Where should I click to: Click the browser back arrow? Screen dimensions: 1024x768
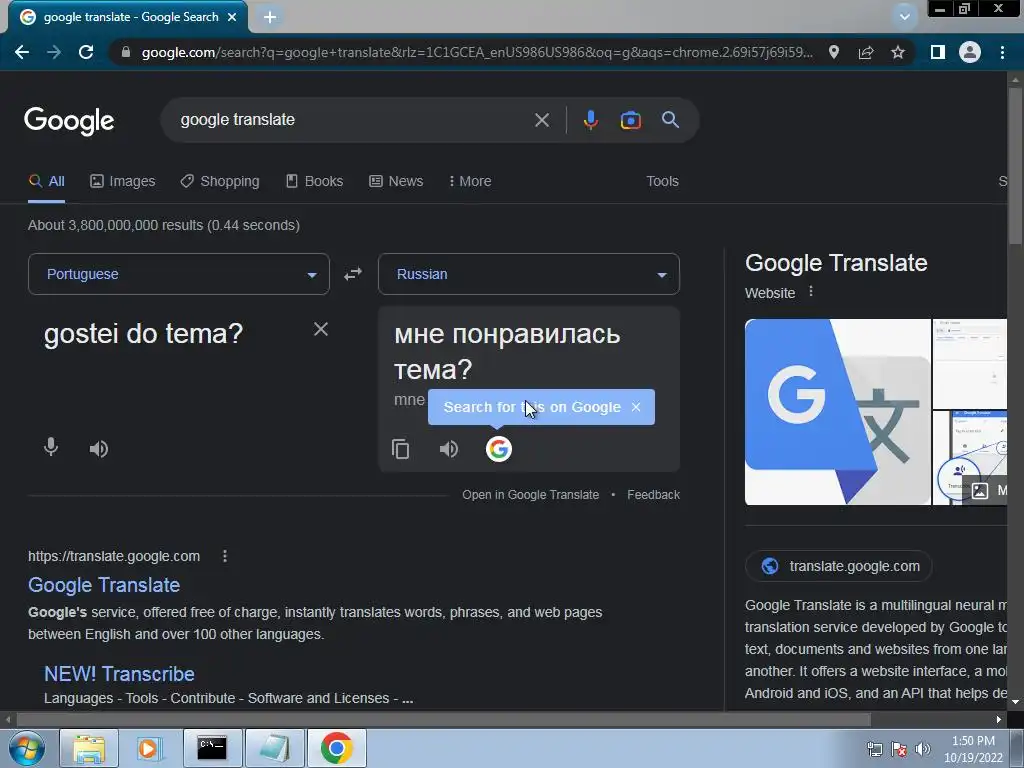coord(22,52)
